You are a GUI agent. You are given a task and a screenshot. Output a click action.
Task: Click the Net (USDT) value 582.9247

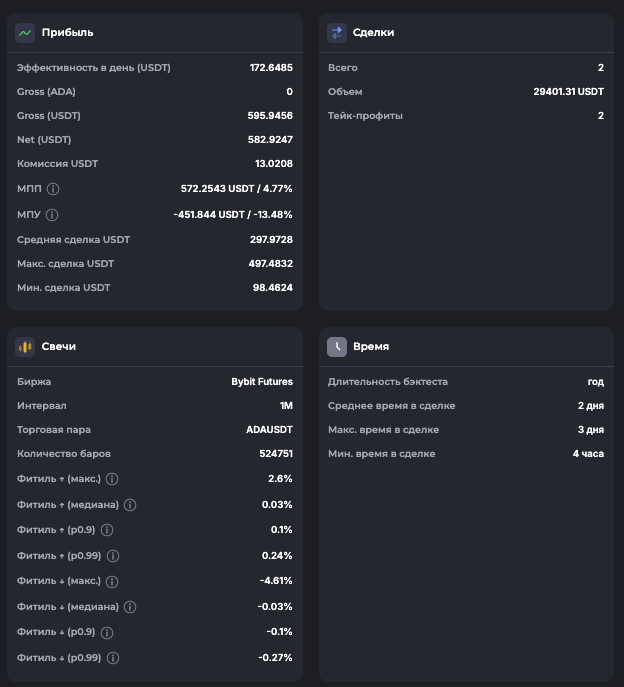click(270, 140)
